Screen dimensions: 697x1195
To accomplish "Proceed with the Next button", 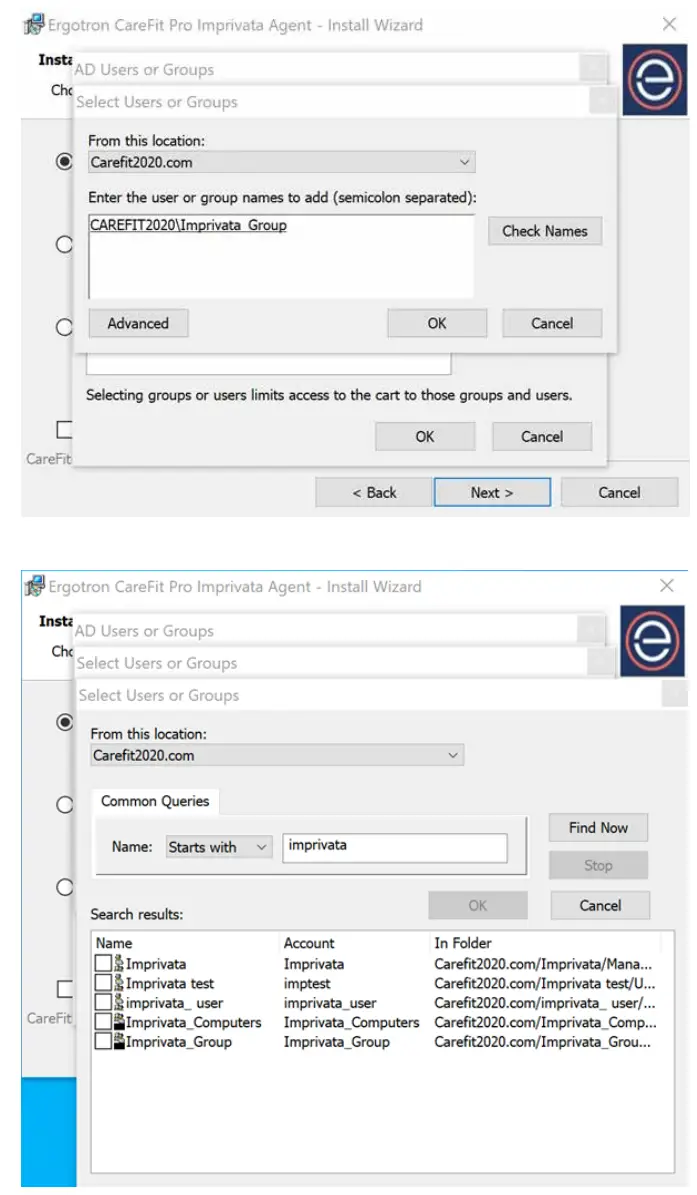I will [x=492, y=492].
